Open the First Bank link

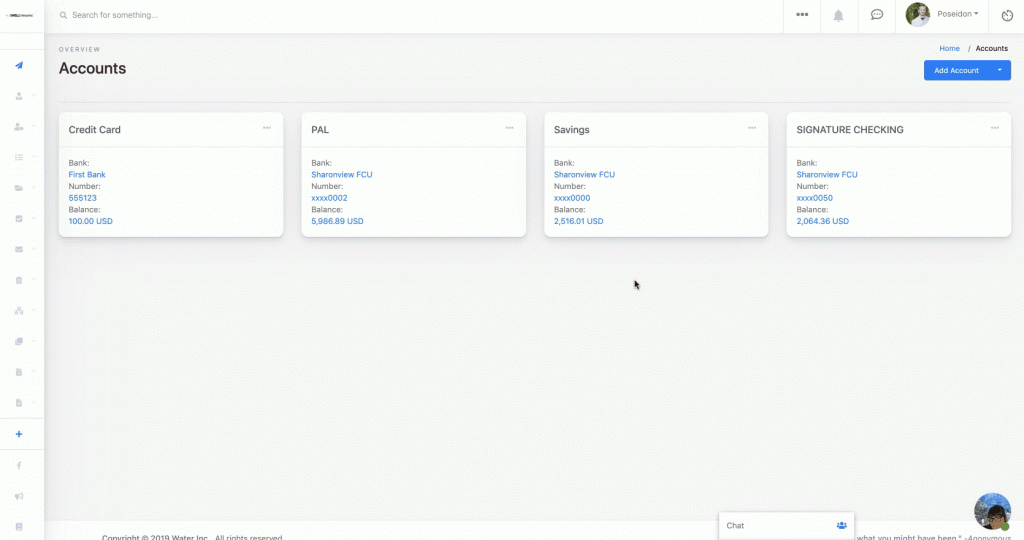pyautogui.click(x=87, y=174)
